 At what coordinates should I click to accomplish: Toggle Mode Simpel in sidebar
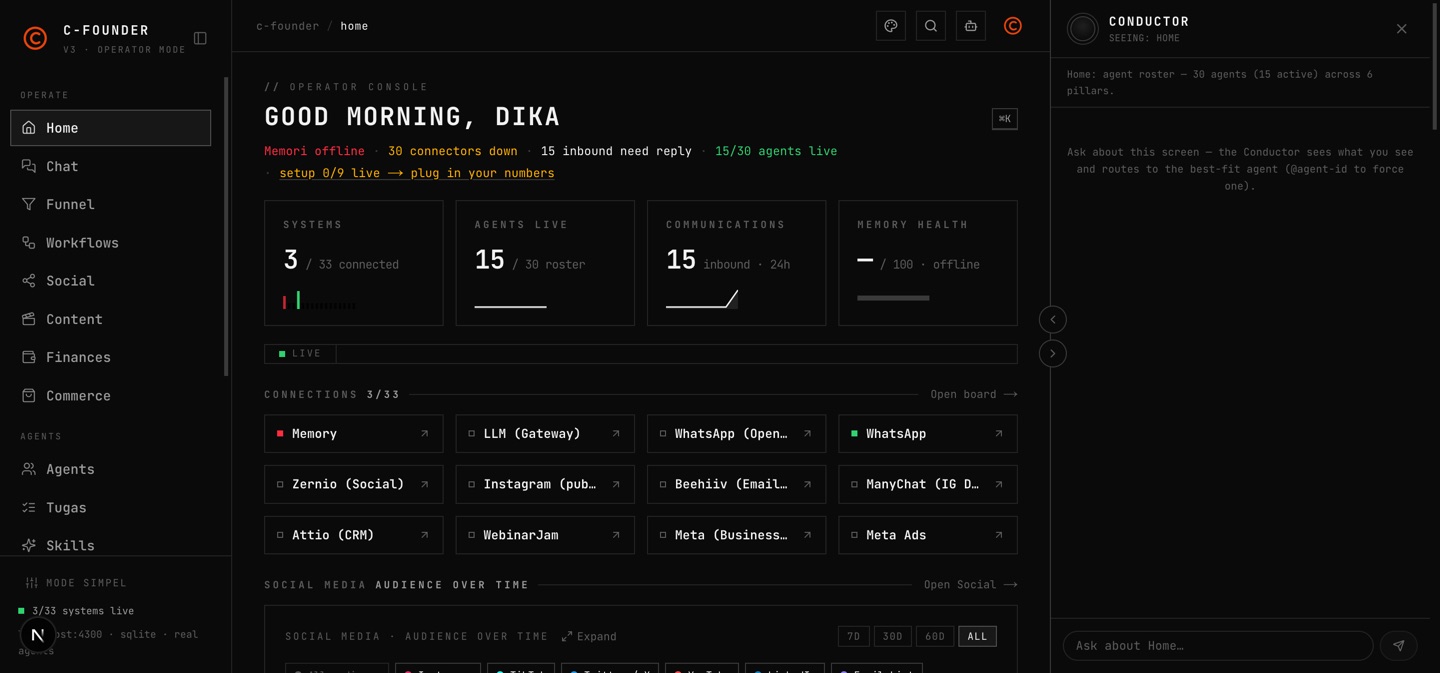[76, 583]
